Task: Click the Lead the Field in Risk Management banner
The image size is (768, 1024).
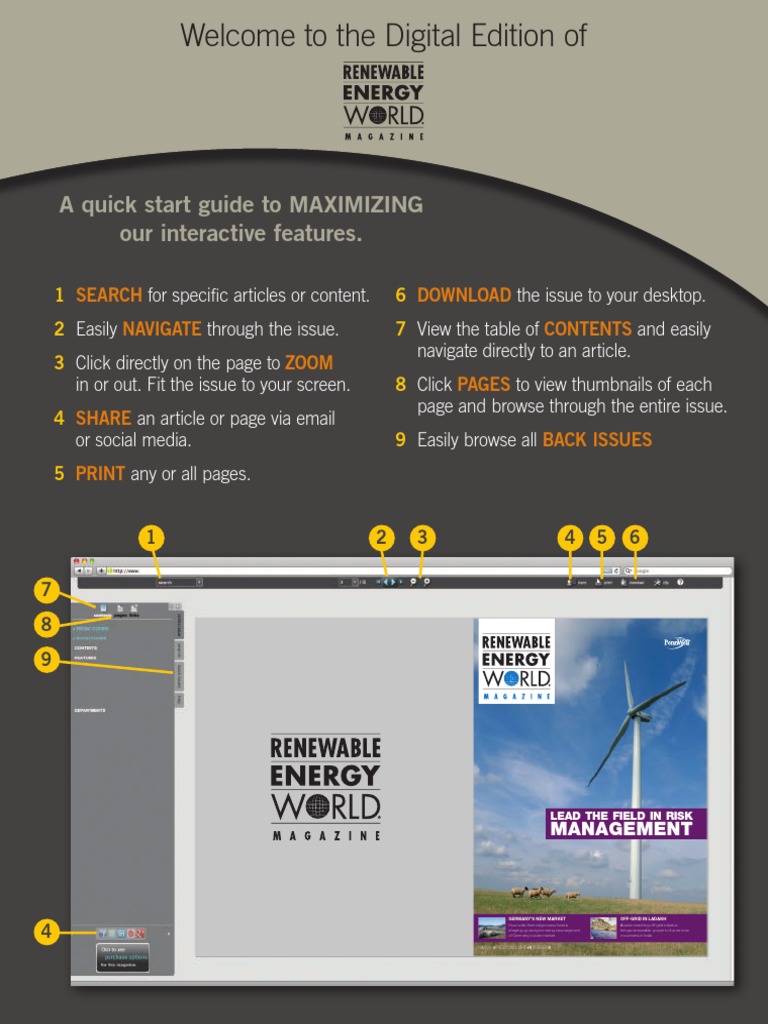Action: [x=626, y=824]
